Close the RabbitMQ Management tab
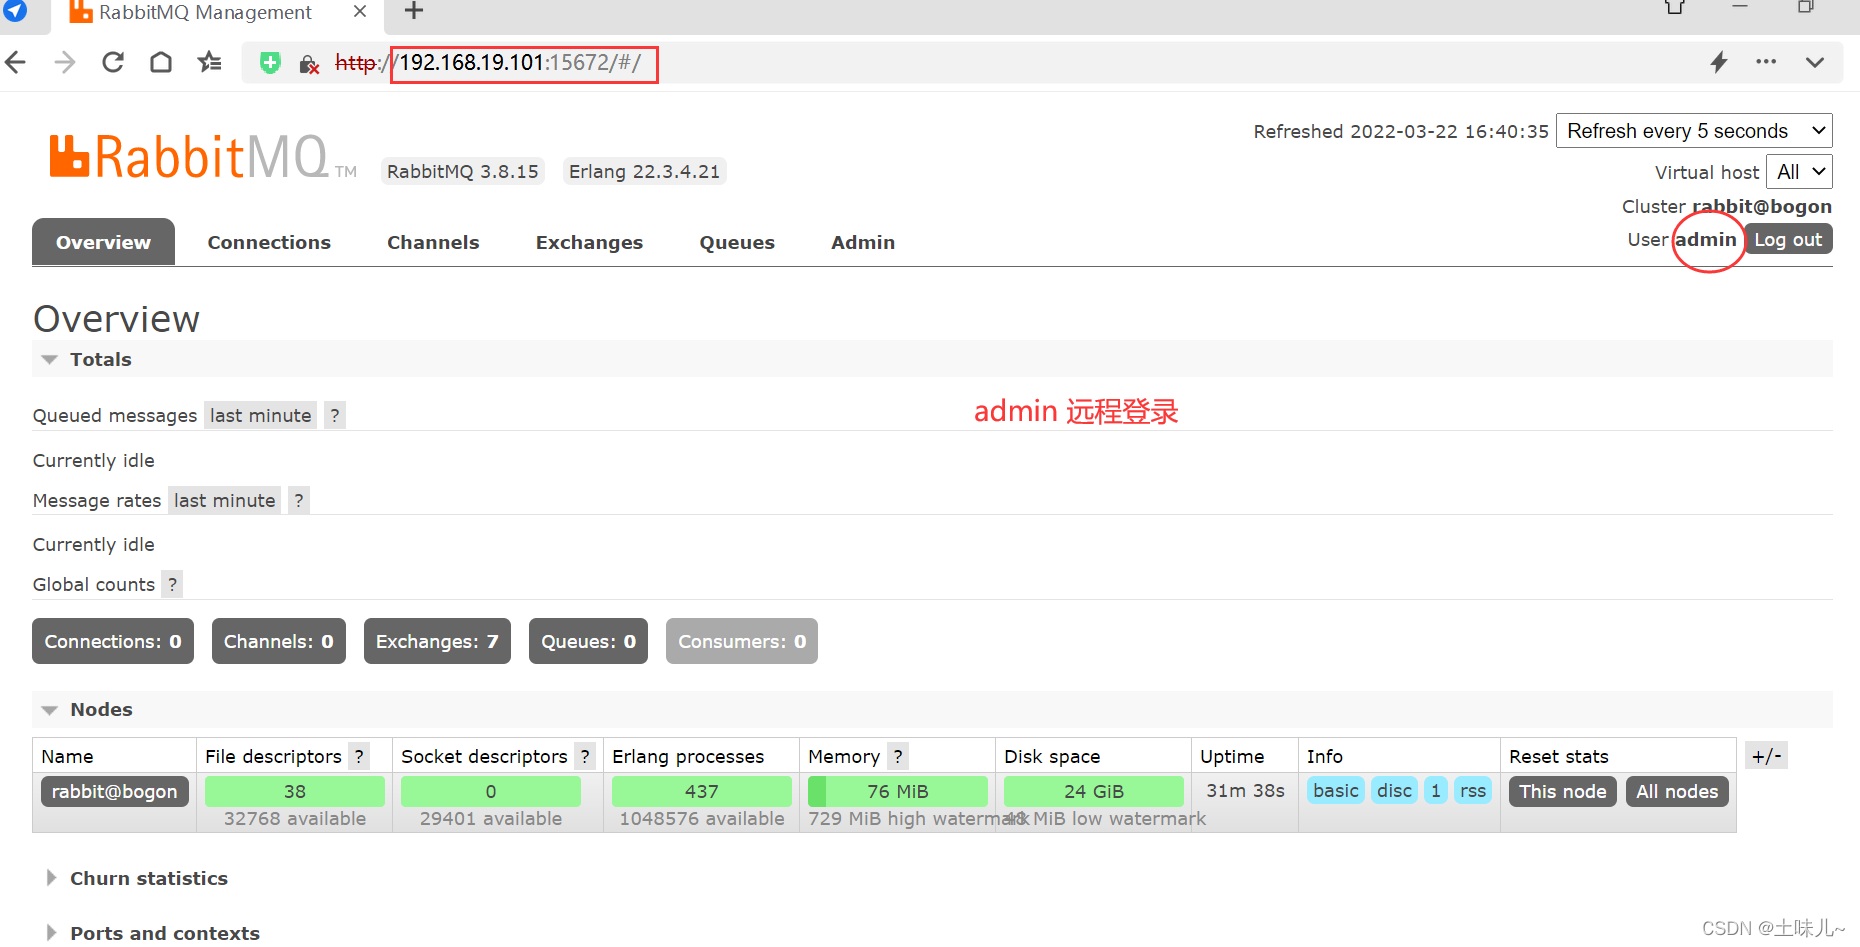The image size is (1860, 947). click(x=360, y=12)
